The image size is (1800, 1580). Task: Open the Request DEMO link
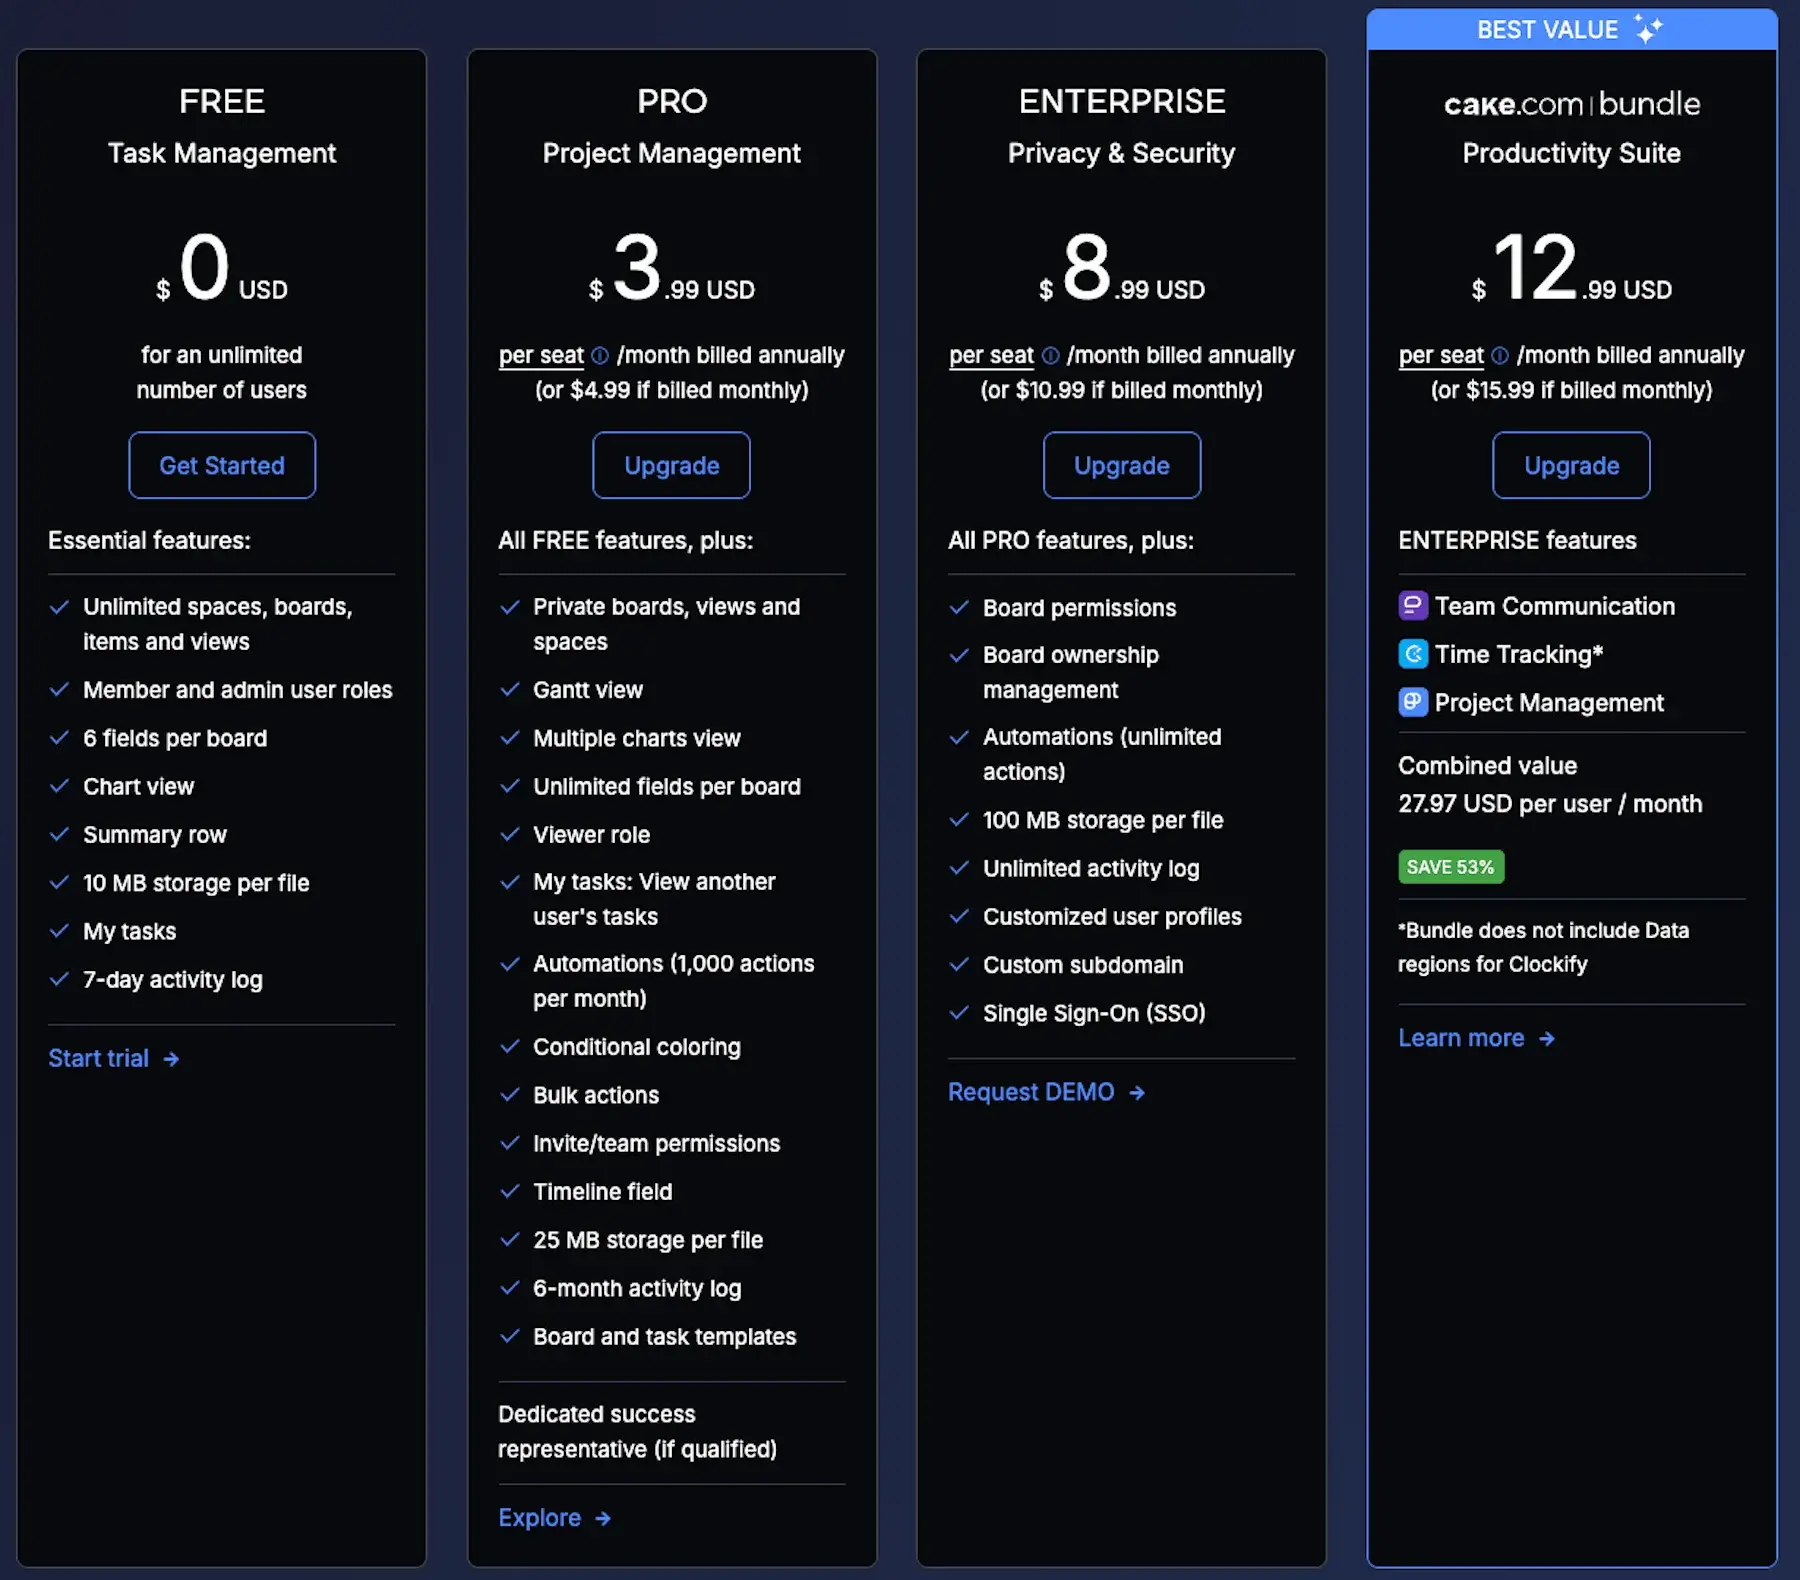coord(1047,1092)
